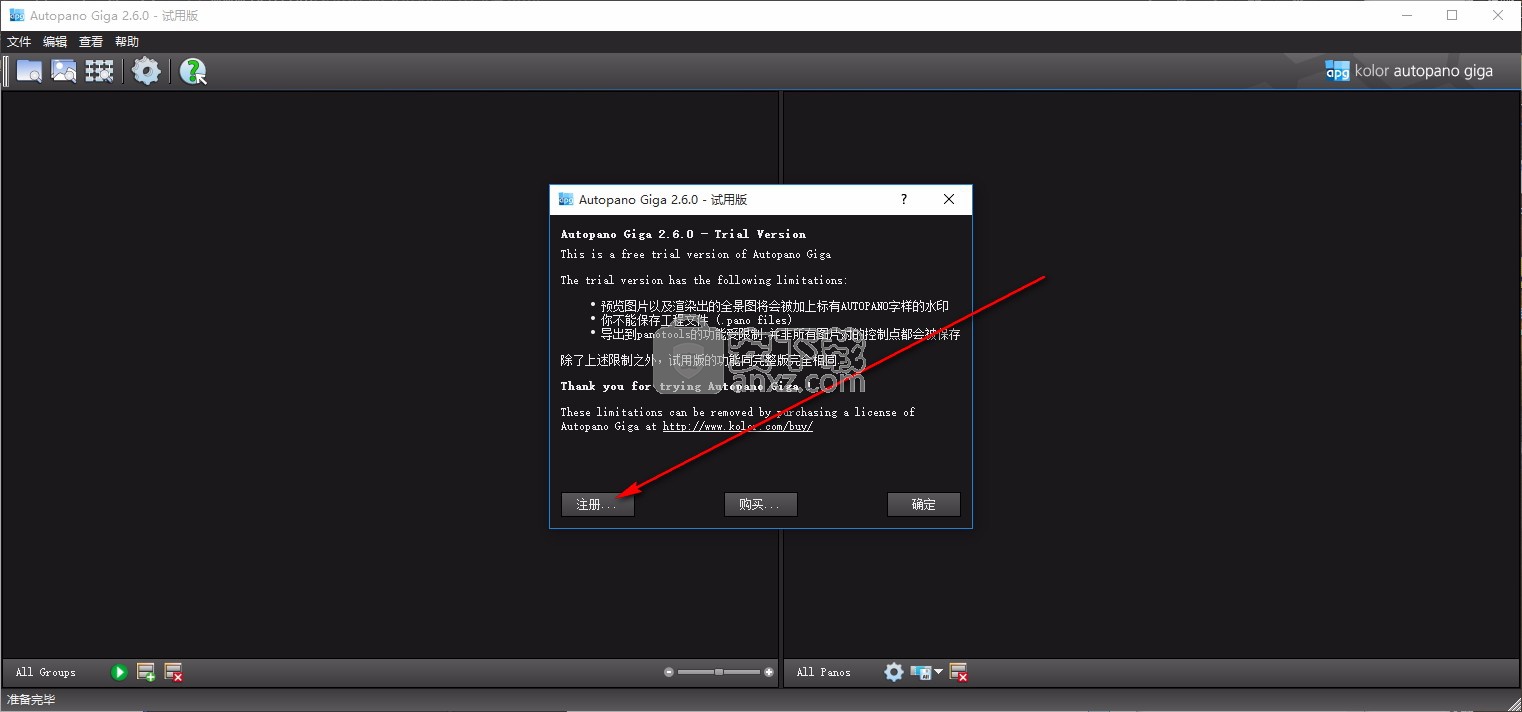Click the 准备完毕 status bar text
This screenshot has height=712, width=1522.
(x=31, y=700)
